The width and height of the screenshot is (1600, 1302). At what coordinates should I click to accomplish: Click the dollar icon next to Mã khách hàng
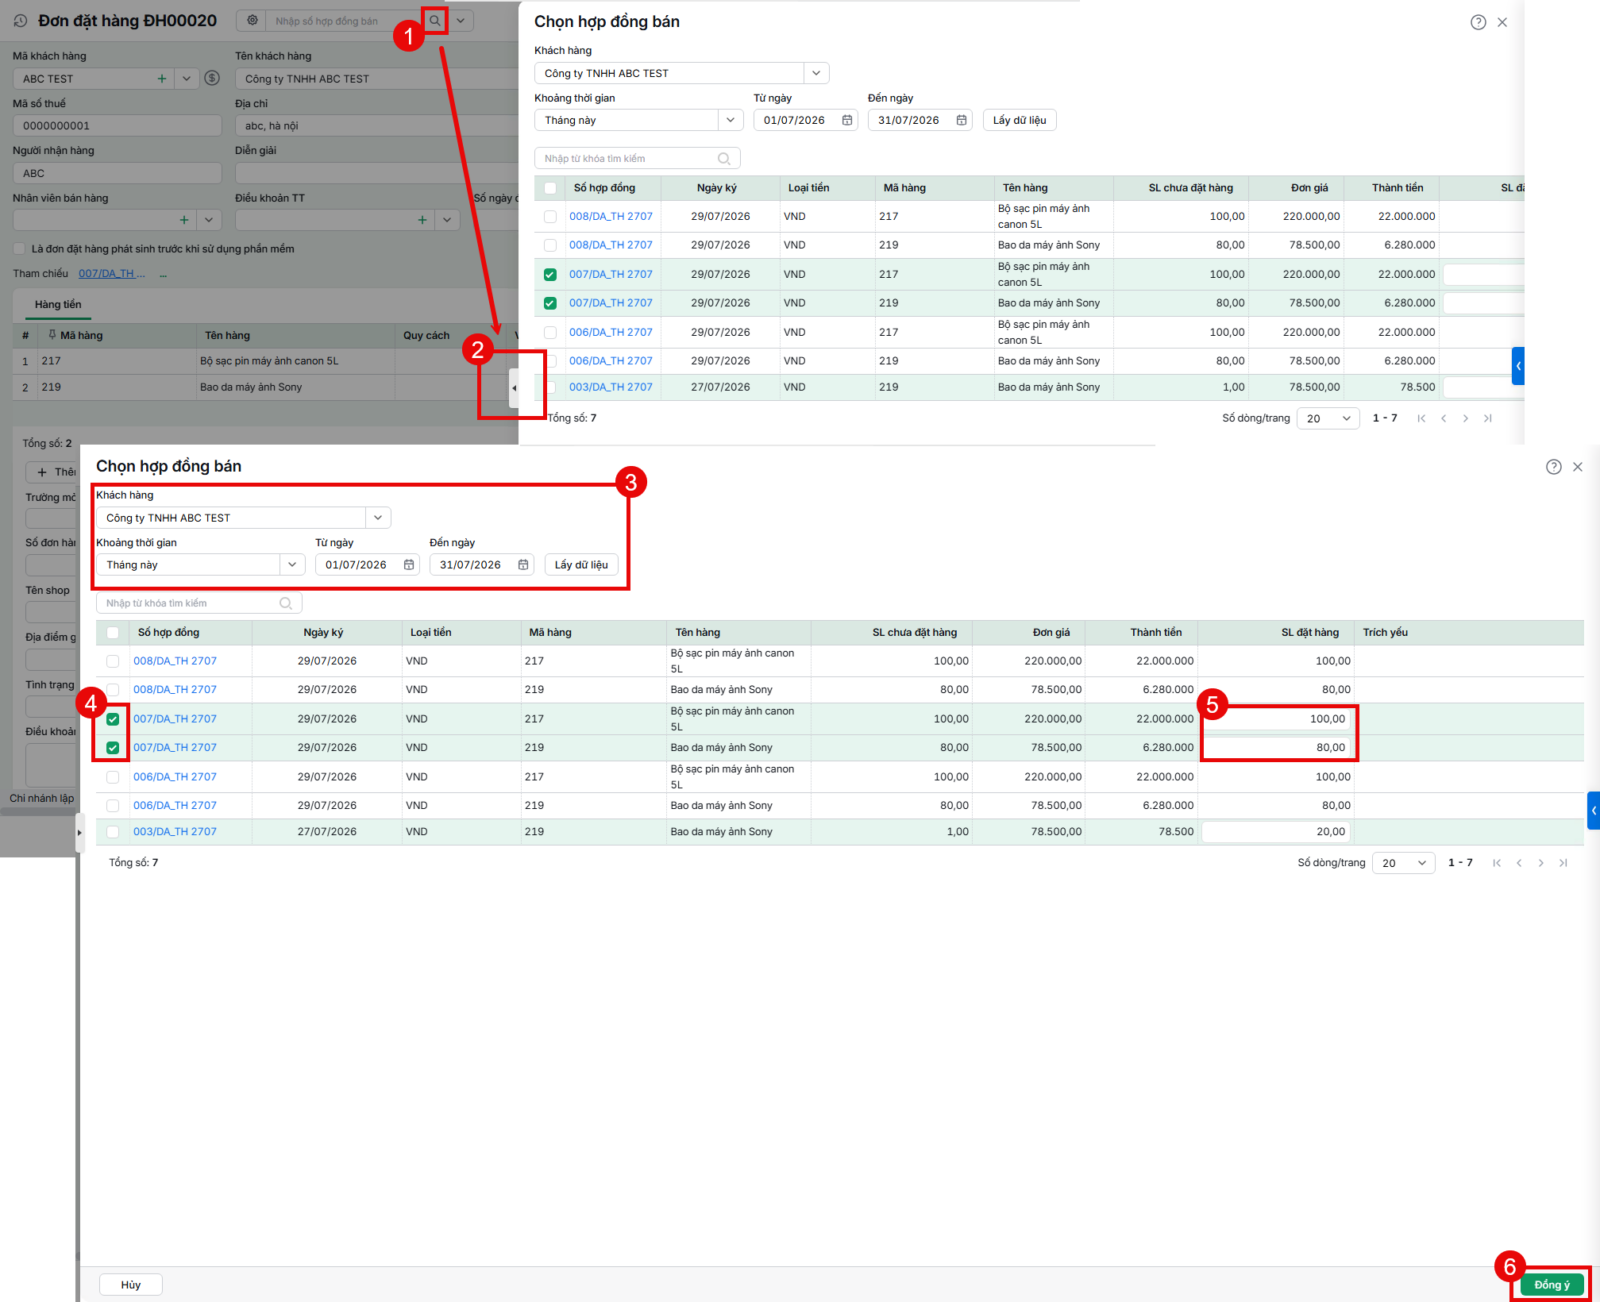pos(212,78)
